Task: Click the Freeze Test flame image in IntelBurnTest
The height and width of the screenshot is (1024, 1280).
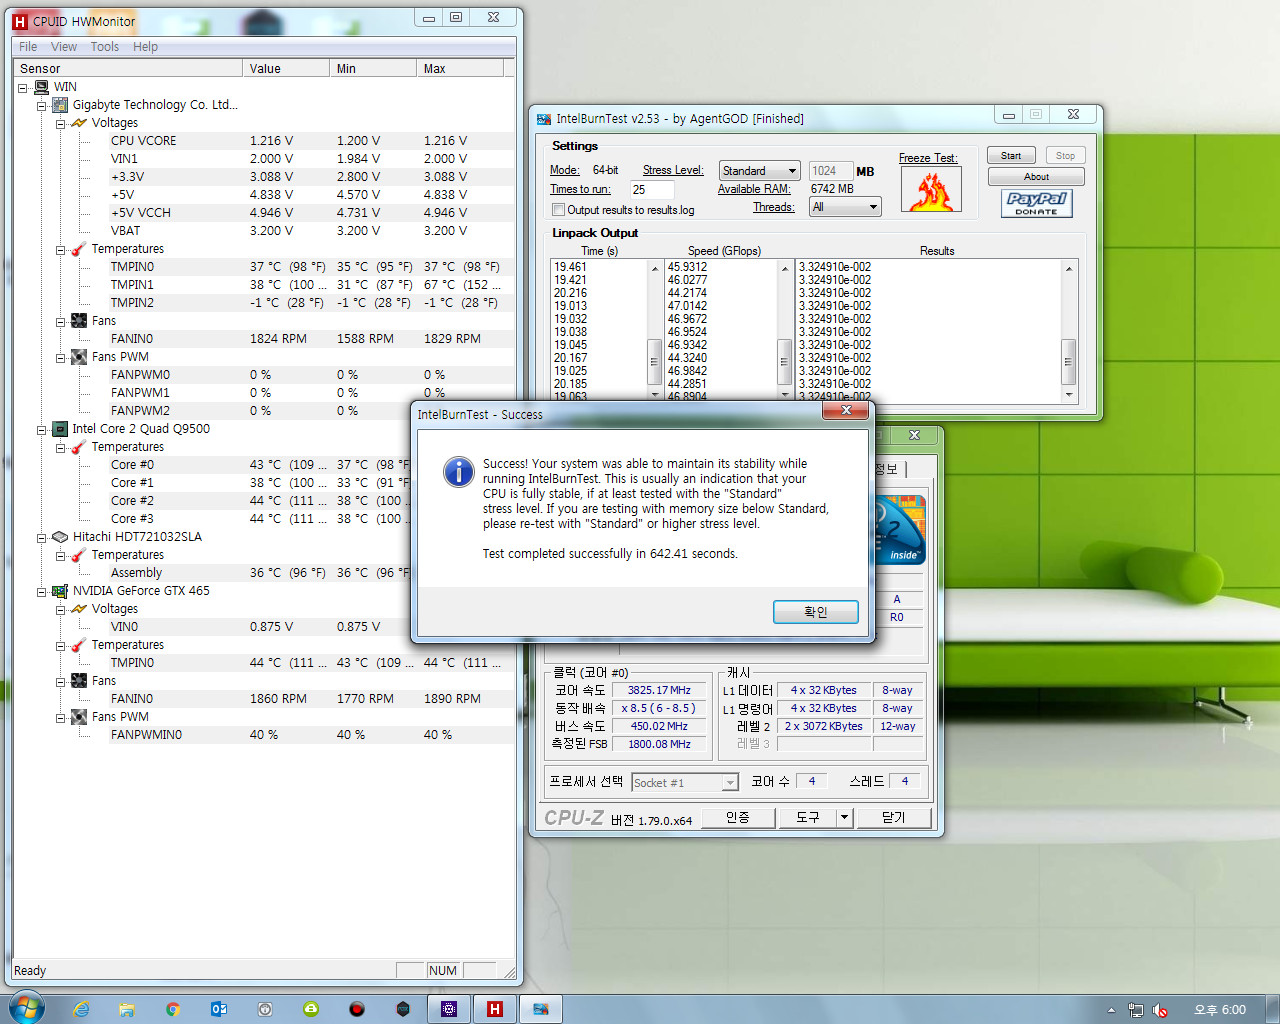Action: [x=931, y=189]
